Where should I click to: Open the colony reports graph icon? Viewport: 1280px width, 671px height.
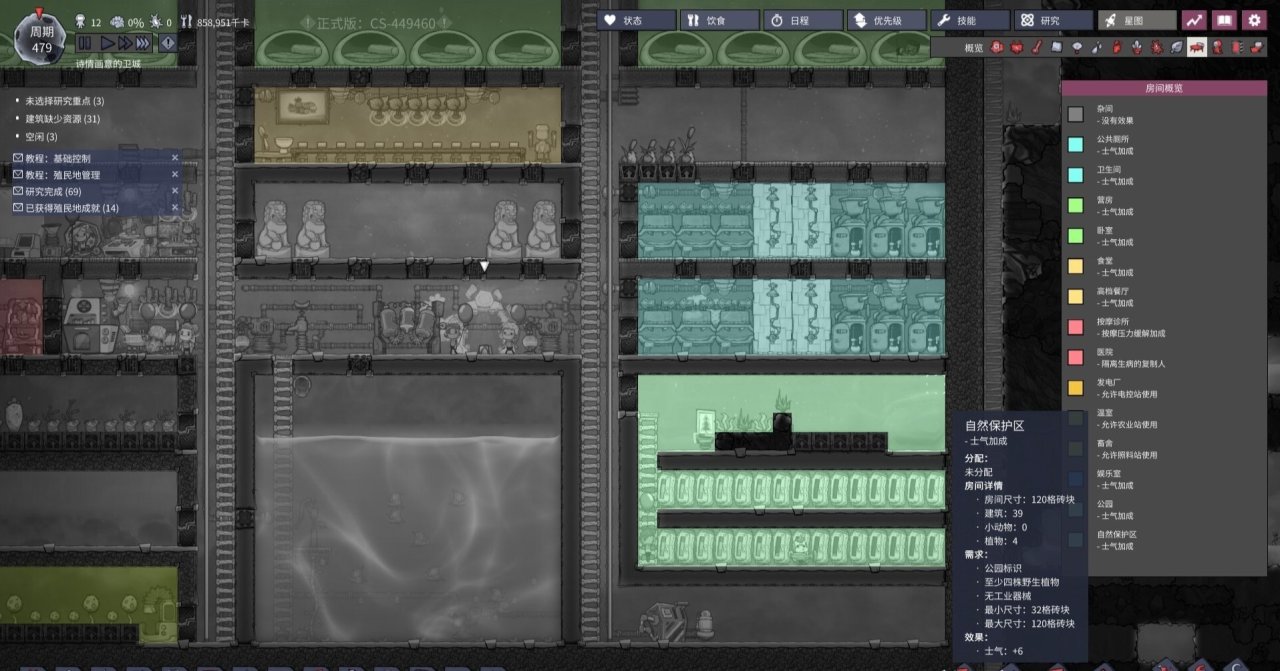1194,20
